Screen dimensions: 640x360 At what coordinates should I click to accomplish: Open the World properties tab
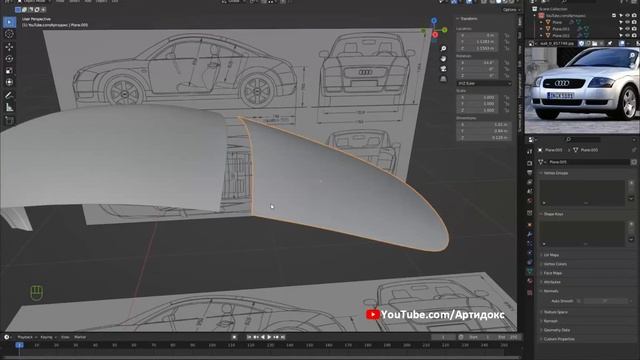529,201
